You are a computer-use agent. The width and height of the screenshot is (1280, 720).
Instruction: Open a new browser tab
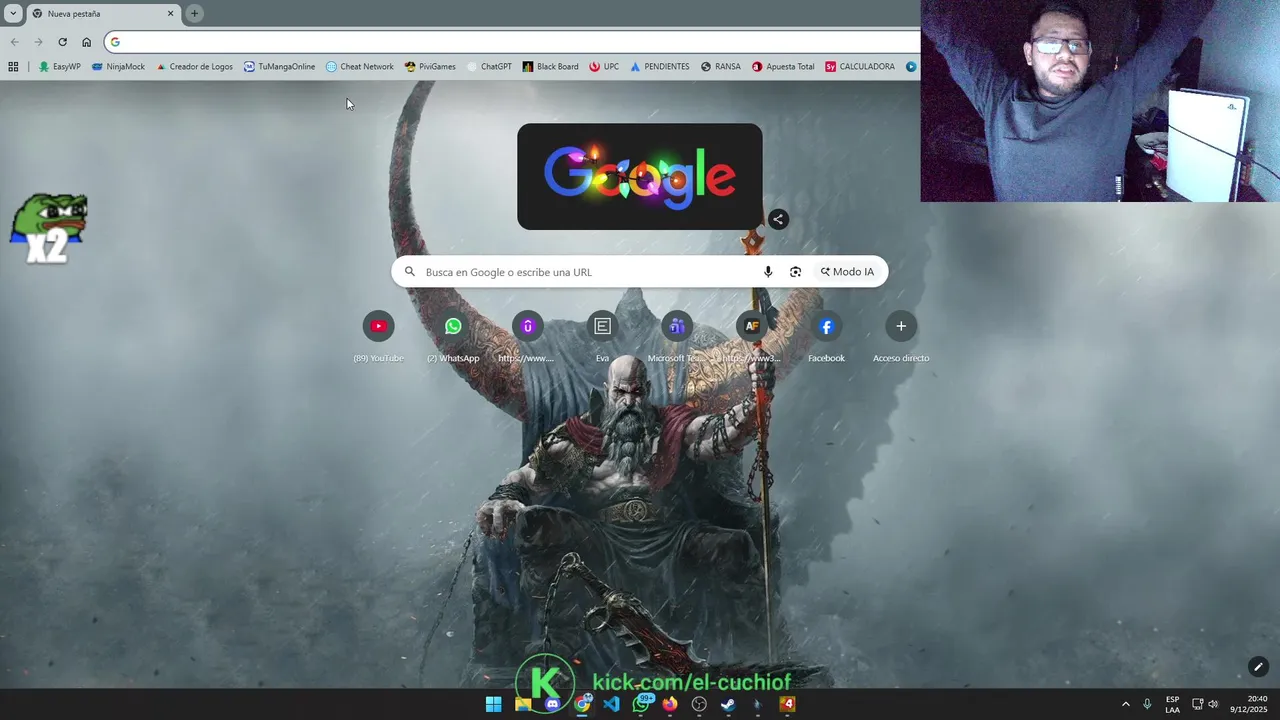(x=194, y=13)
